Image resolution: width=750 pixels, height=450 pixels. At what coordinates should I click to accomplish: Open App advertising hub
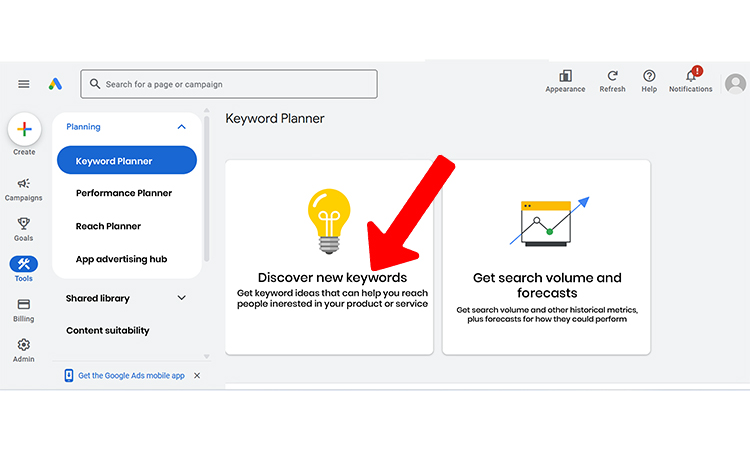[x=121, y=259]
